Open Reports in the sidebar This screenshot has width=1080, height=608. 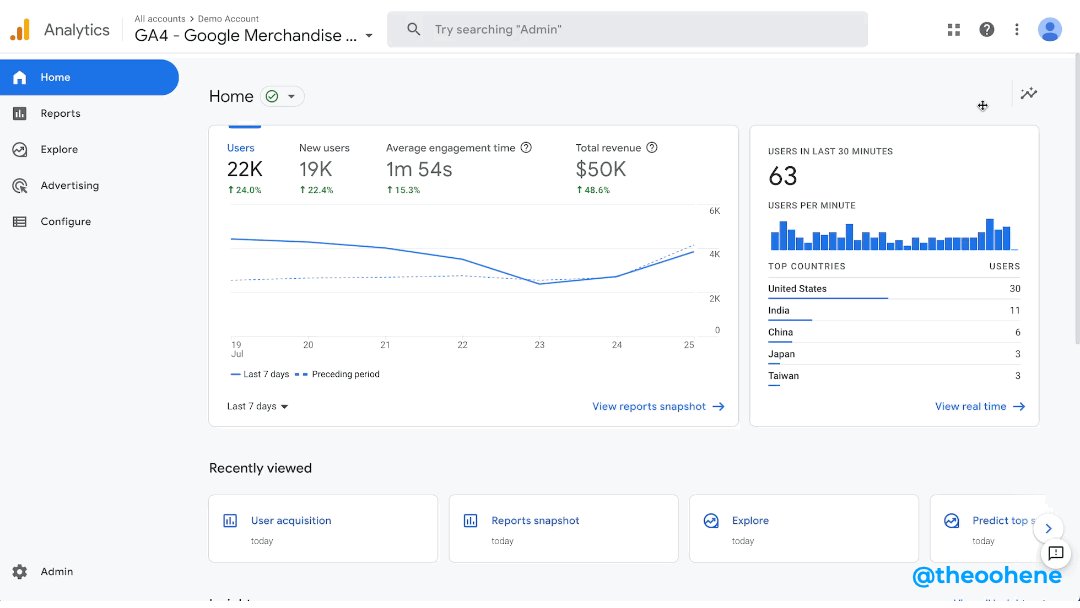click(90, 114)
